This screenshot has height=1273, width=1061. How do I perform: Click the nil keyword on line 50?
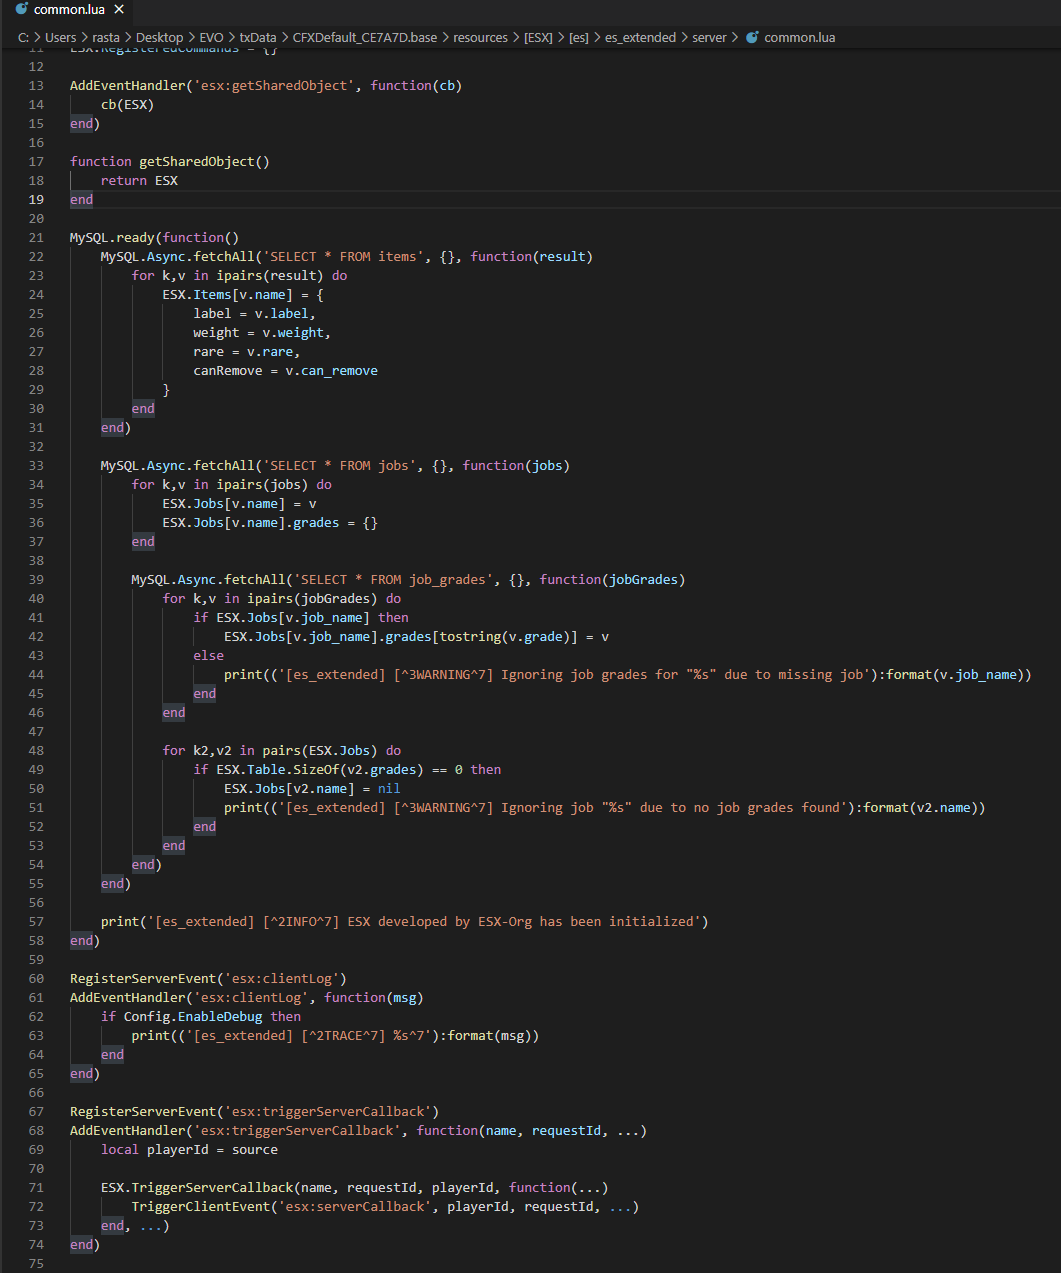coord(389,789)
